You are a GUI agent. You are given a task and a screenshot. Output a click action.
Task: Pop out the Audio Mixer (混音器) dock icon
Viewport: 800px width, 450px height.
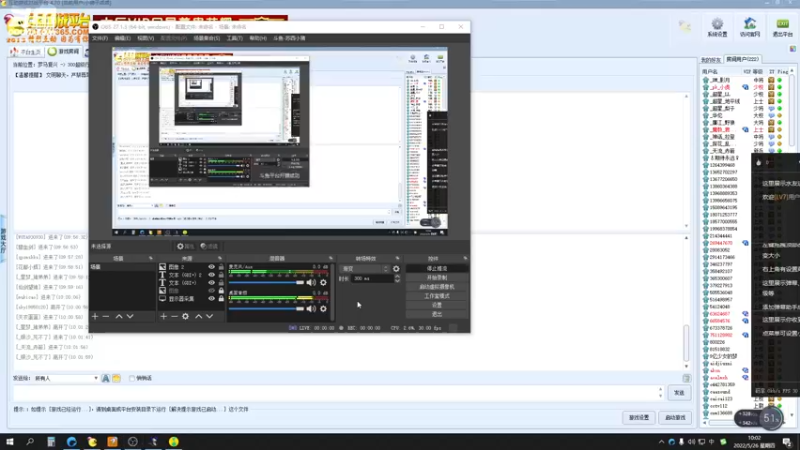(331, 258)
